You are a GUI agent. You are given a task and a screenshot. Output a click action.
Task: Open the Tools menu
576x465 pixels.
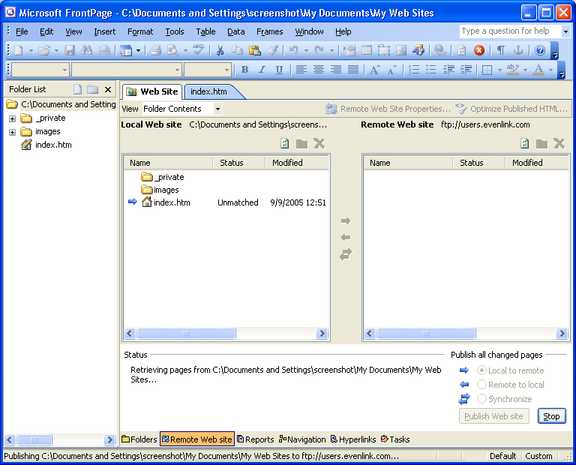click(x=174, y=32)
